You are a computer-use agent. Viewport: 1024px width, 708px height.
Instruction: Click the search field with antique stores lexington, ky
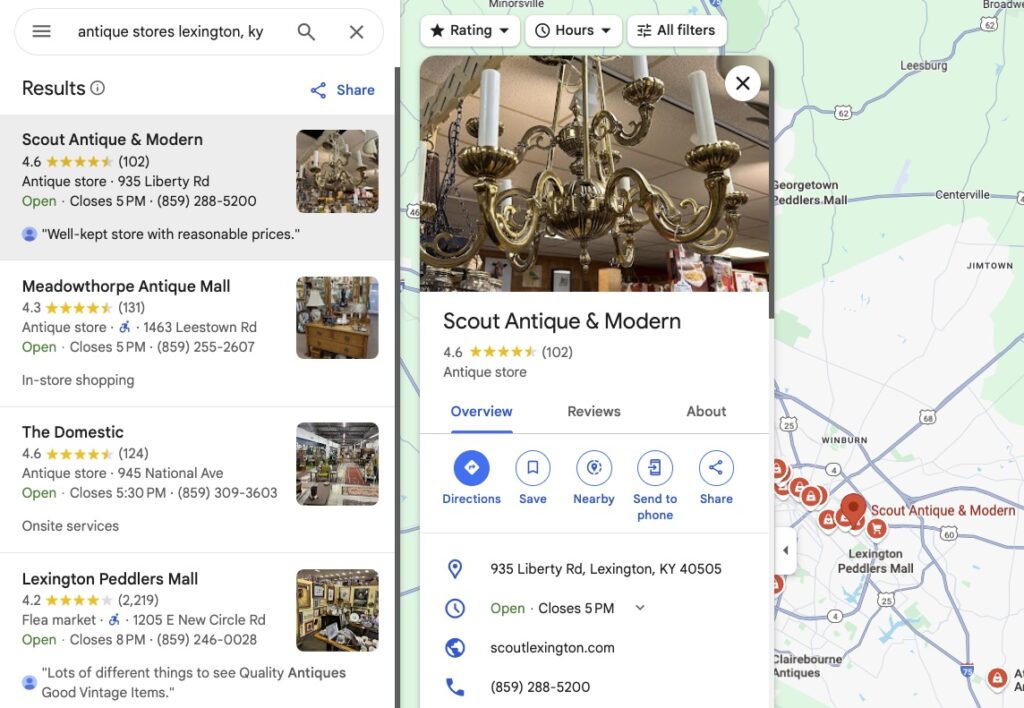pos(170,31)
